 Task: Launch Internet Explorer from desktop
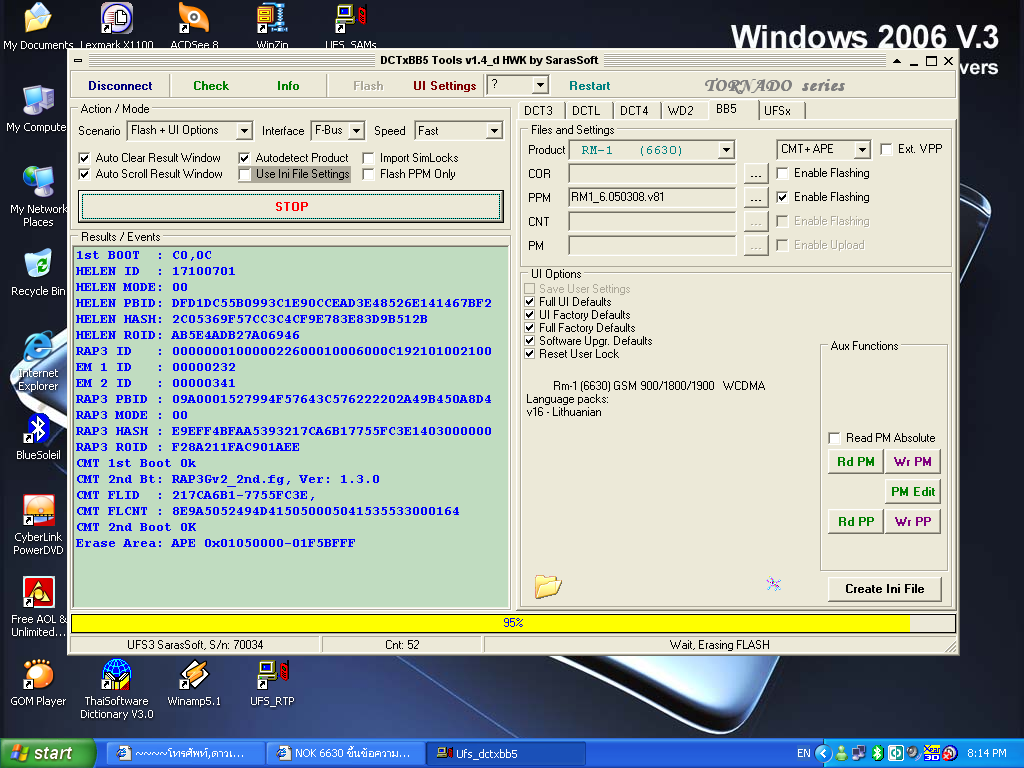tap(38, 362)
